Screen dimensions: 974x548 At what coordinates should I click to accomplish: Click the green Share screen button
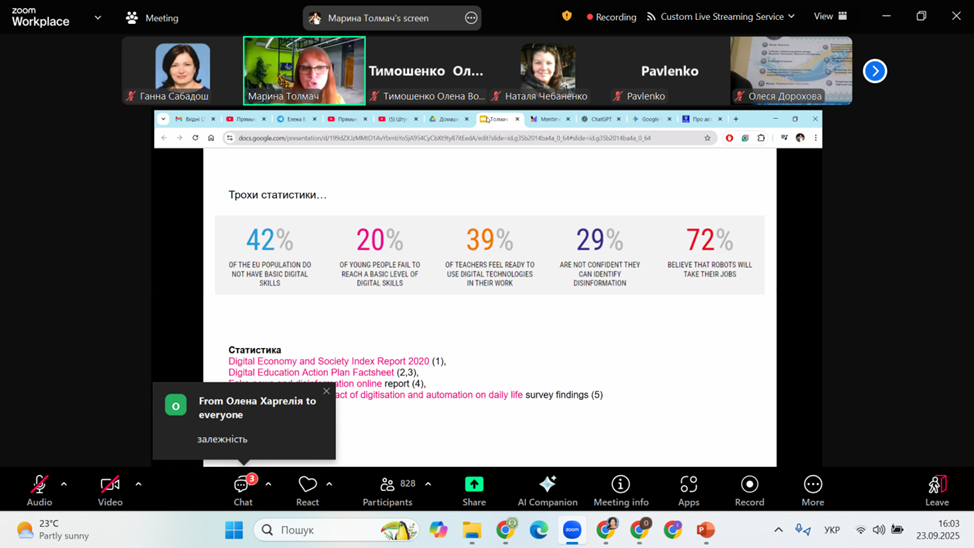pyautogui.click(x=474, y=489)
